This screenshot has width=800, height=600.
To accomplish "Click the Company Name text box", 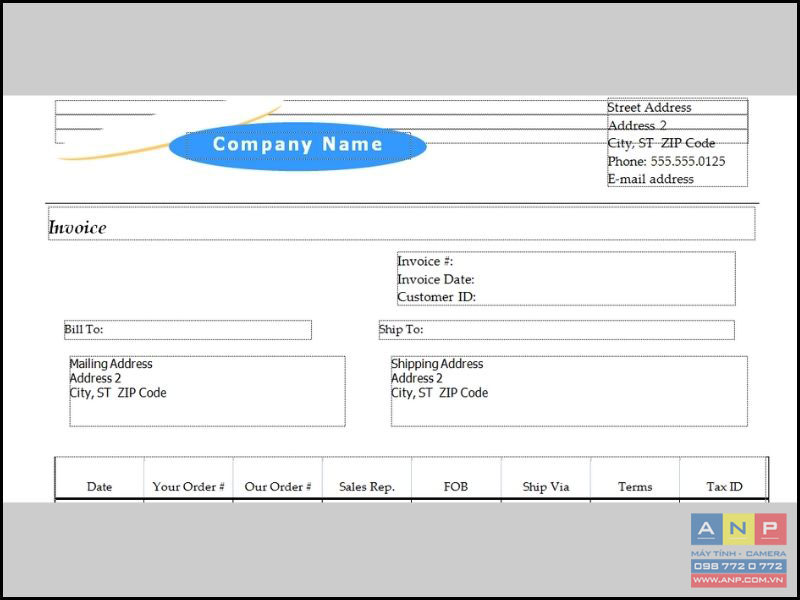I will point(298,145).
